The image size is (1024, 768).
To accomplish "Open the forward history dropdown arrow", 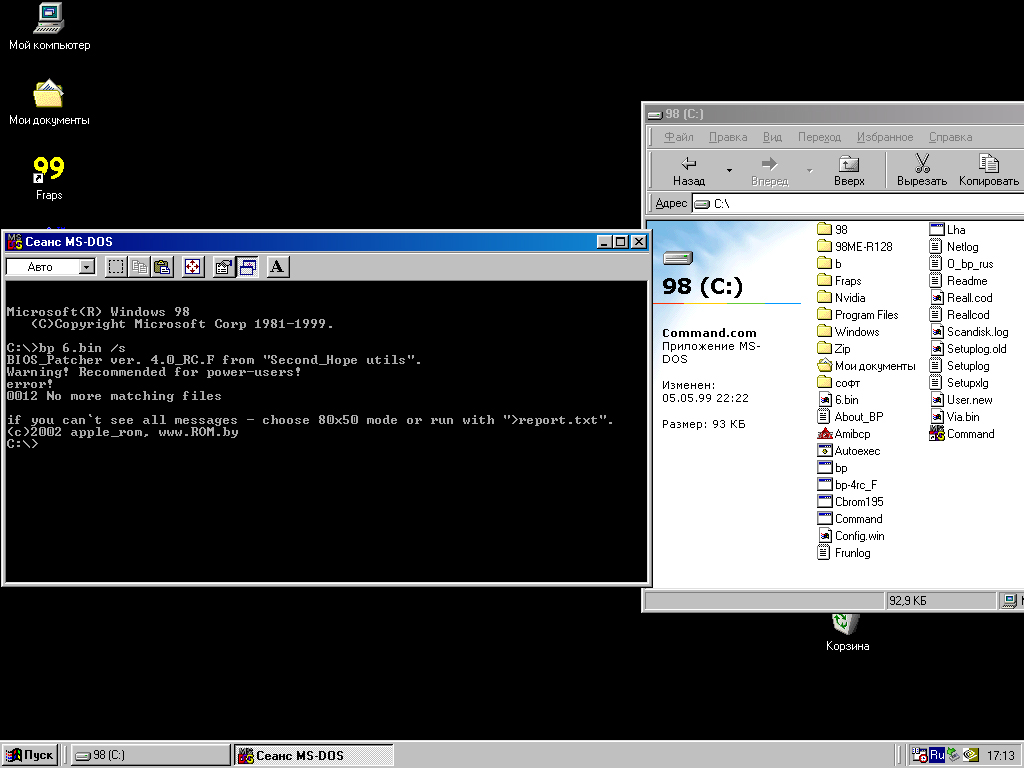I will click(810, 170).
